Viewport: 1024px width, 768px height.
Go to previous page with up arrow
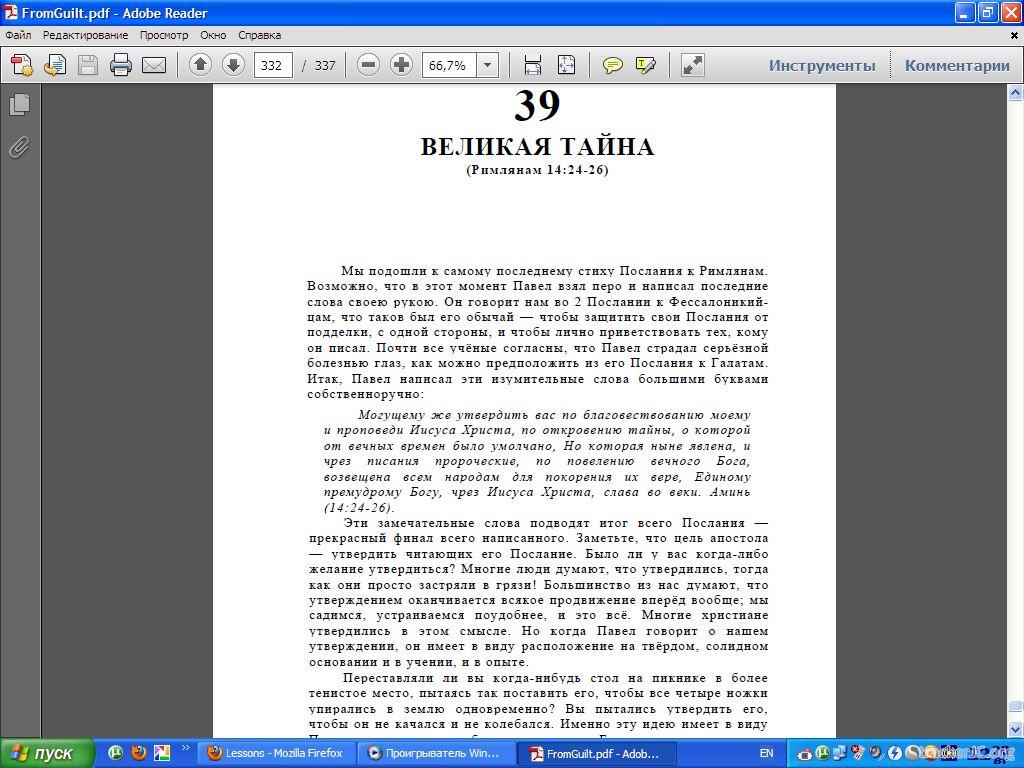[200, 66]
